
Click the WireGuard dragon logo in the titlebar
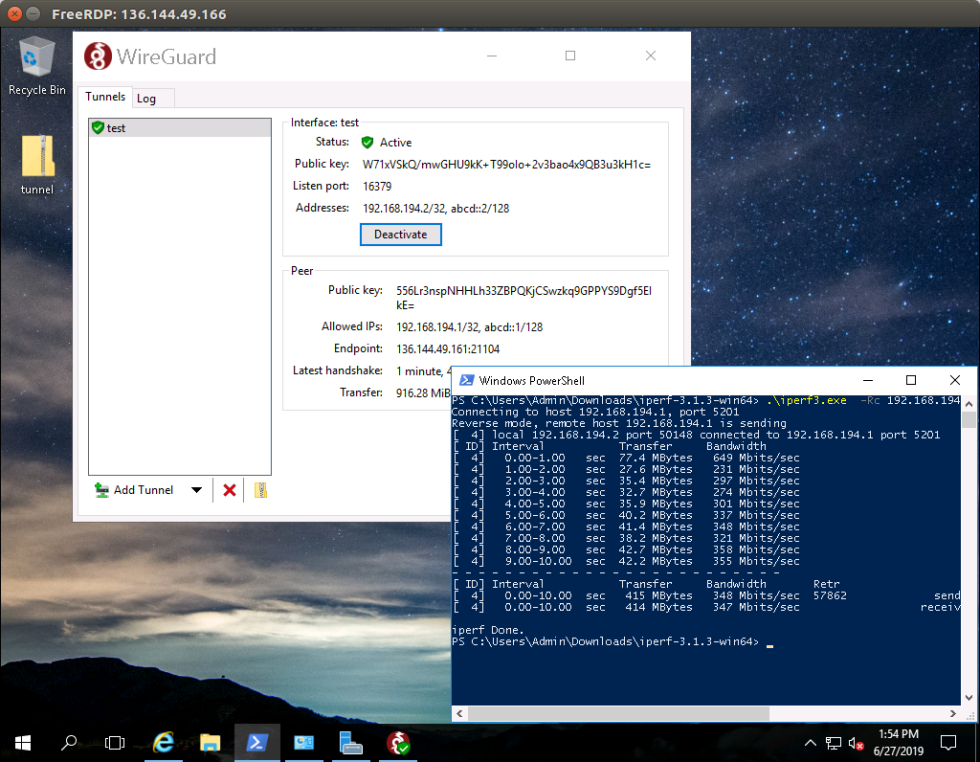[x=99, y=56]
